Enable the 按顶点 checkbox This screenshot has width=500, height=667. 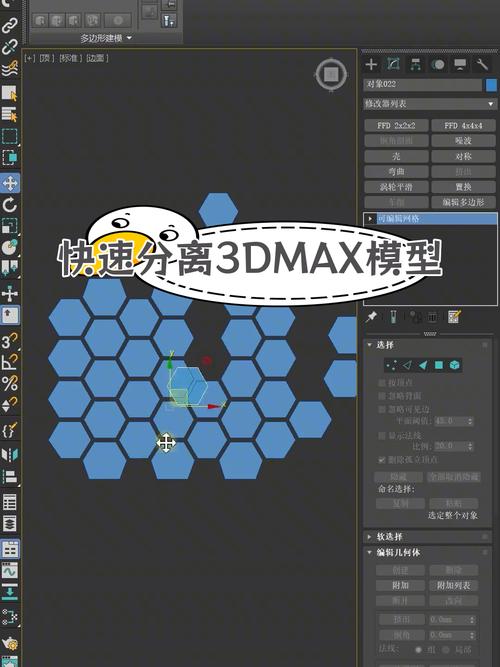tap(382, 383)
